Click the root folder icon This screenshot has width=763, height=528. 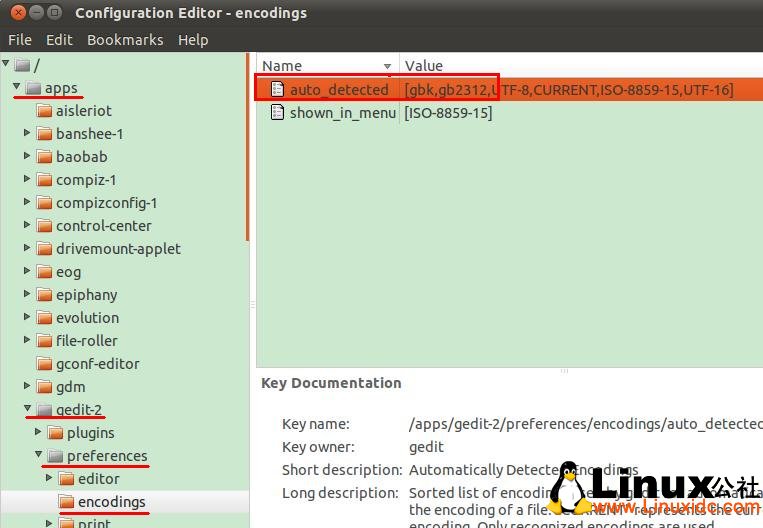(x=22, y=65)
